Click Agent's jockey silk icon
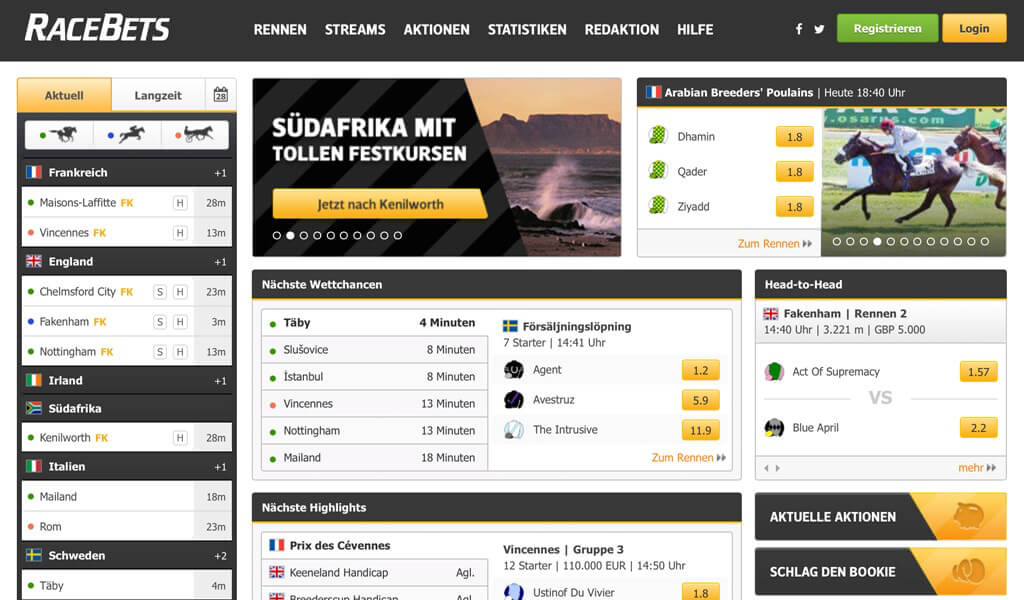 (x=514, y=370)
